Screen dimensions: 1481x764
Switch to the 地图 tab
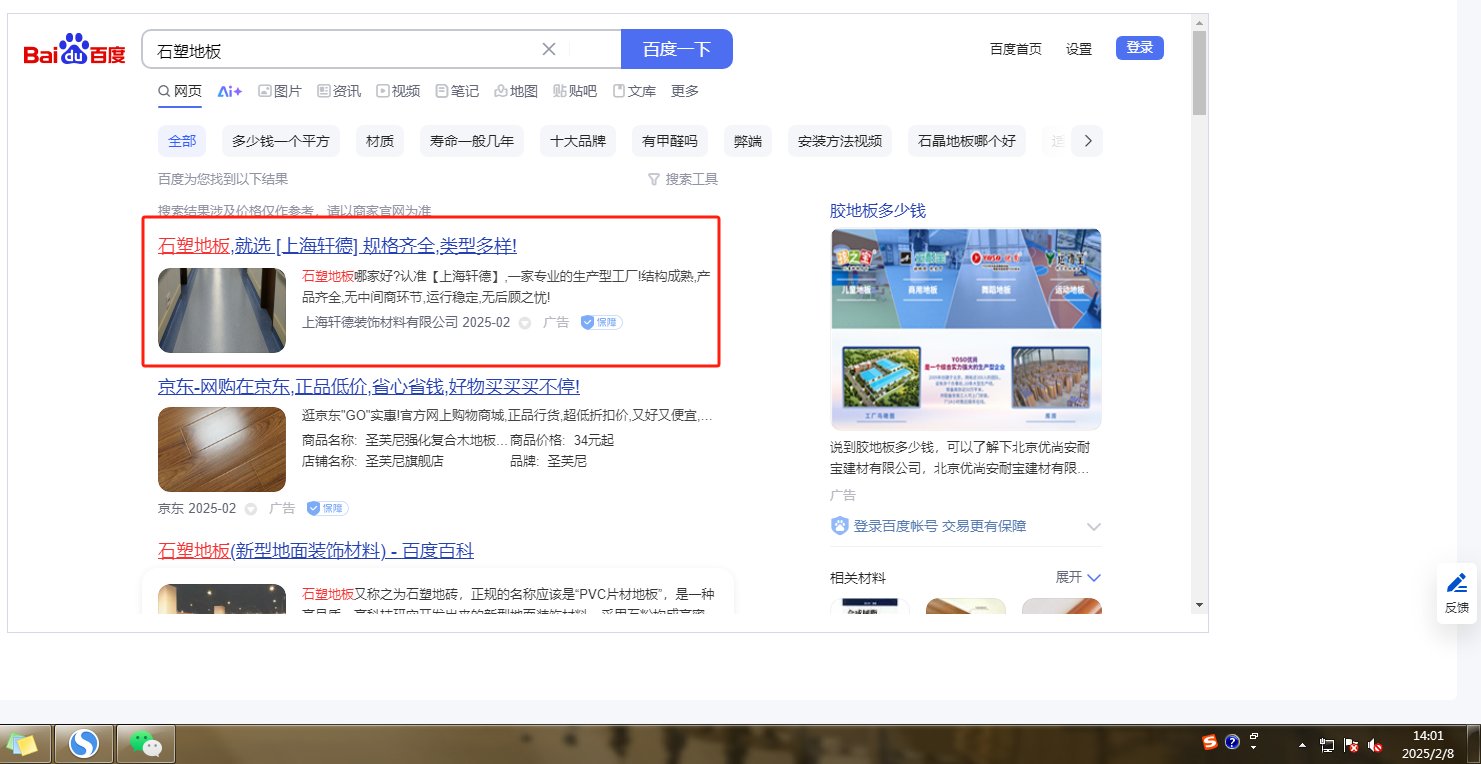point(516,91)
